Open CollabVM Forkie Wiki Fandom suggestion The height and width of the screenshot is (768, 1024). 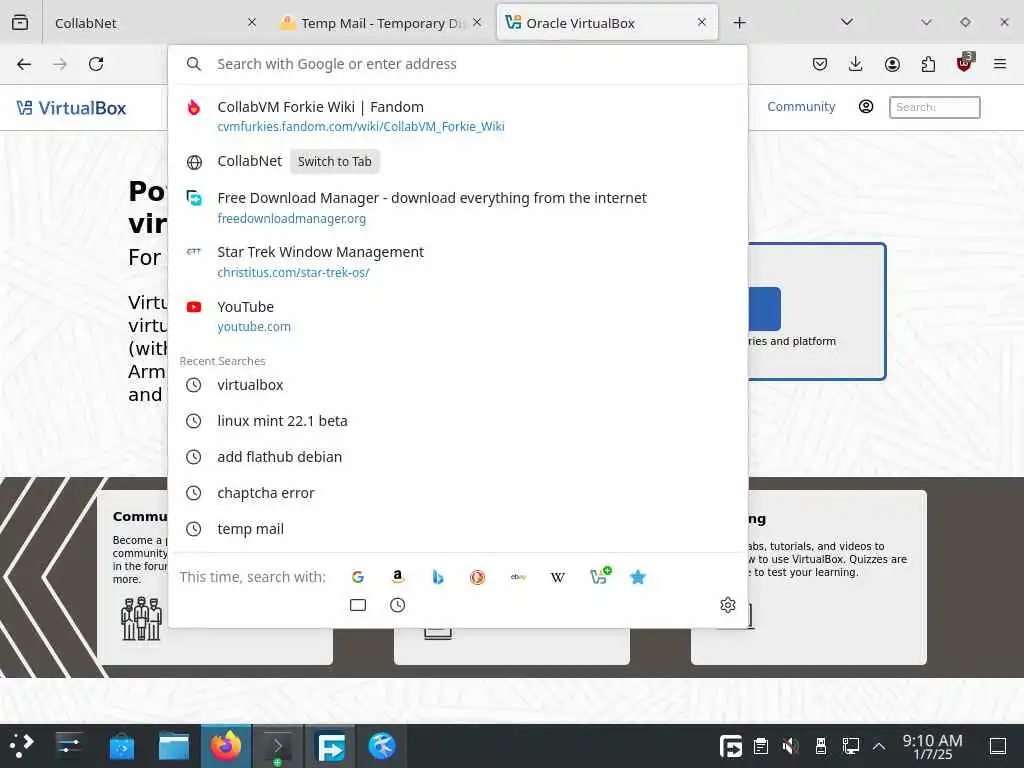(x=458, y=116)
